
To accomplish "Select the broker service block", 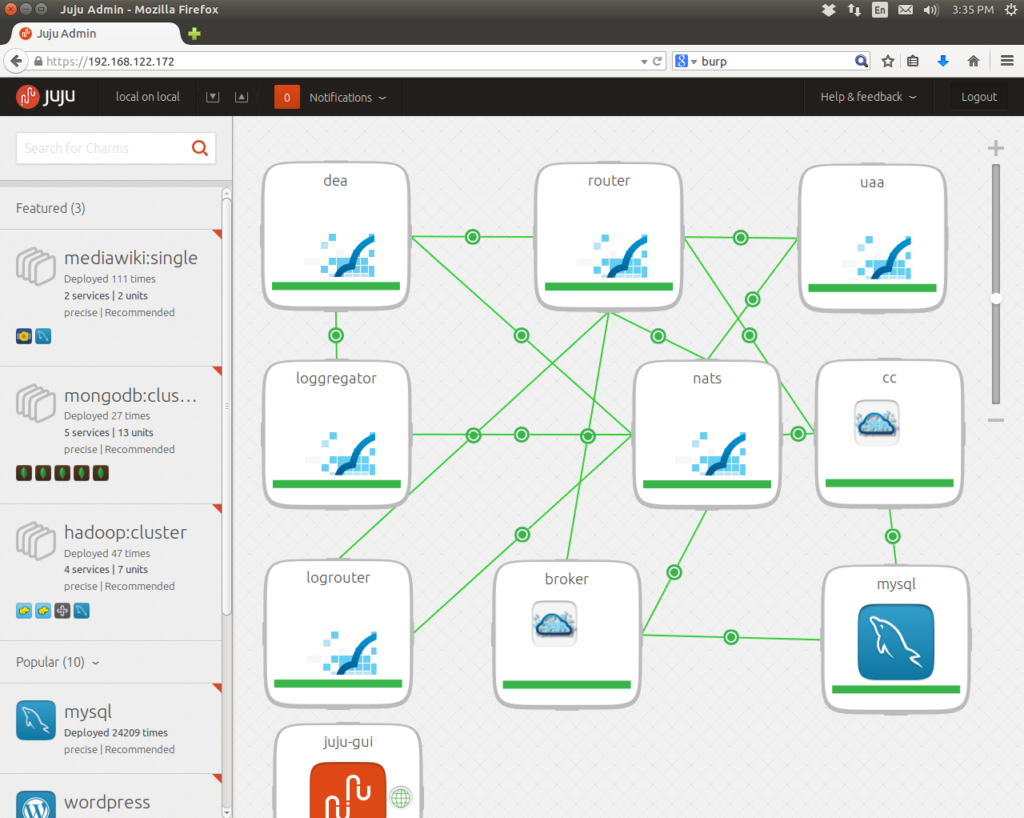I will point(567,635).
